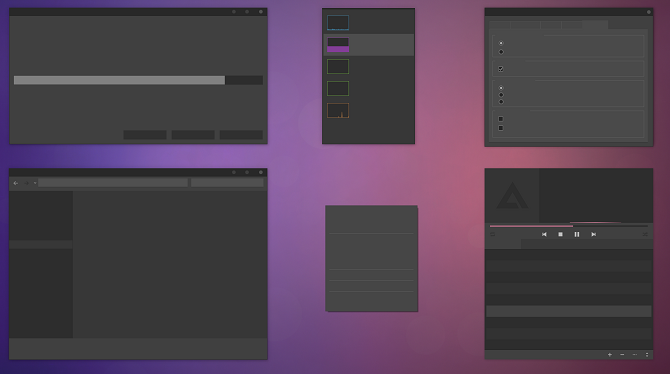Select the last radio button in the three-option group

(x=501, y=102)
